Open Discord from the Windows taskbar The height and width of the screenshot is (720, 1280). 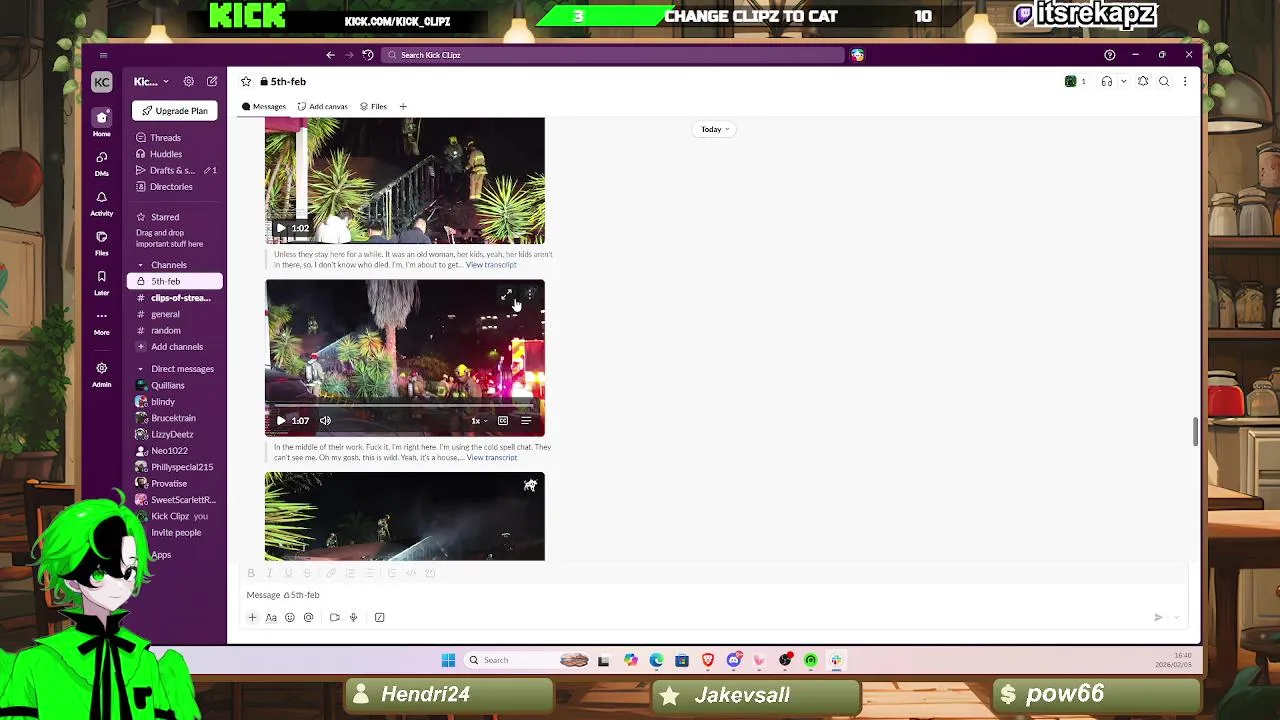734,660
